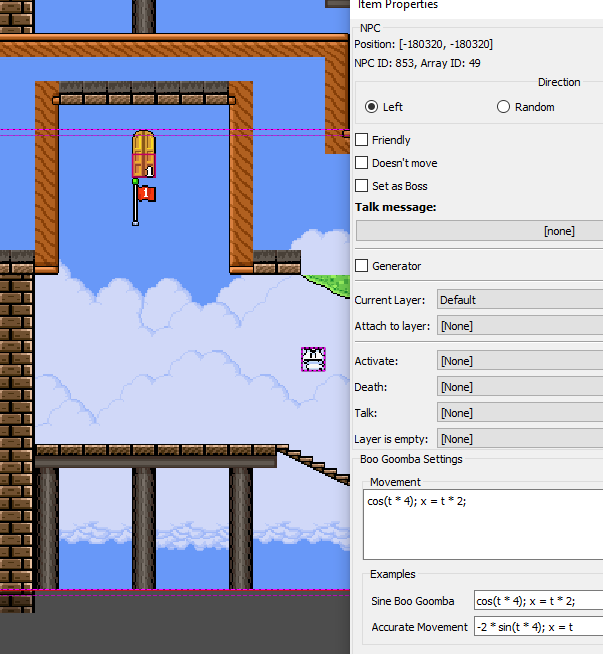
Task: Select the red checkpoint flag marked 1
Action: [x=144, y=203]
